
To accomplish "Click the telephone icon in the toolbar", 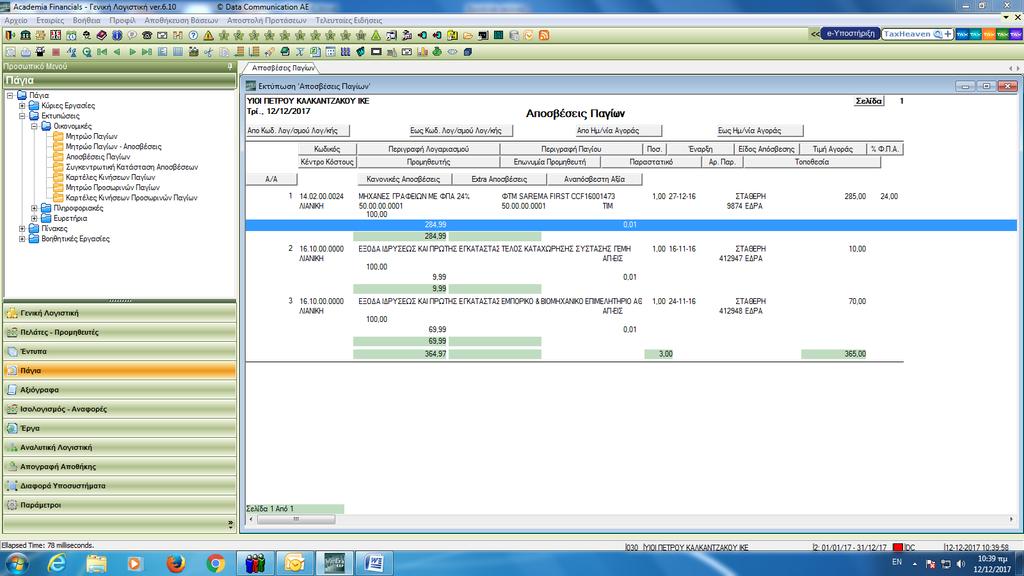I will [x=147, y=35].
